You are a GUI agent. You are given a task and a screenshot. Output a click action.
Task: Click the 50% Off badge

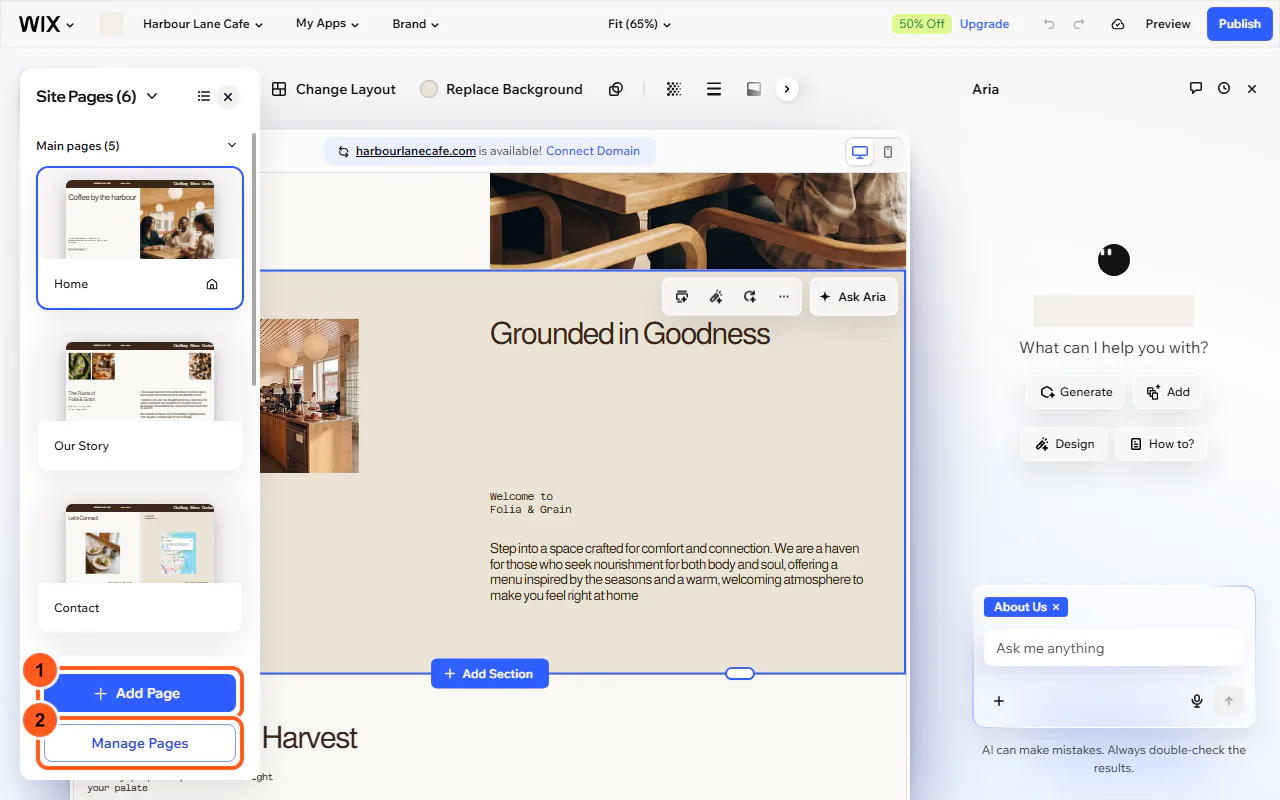click(921, 24)
